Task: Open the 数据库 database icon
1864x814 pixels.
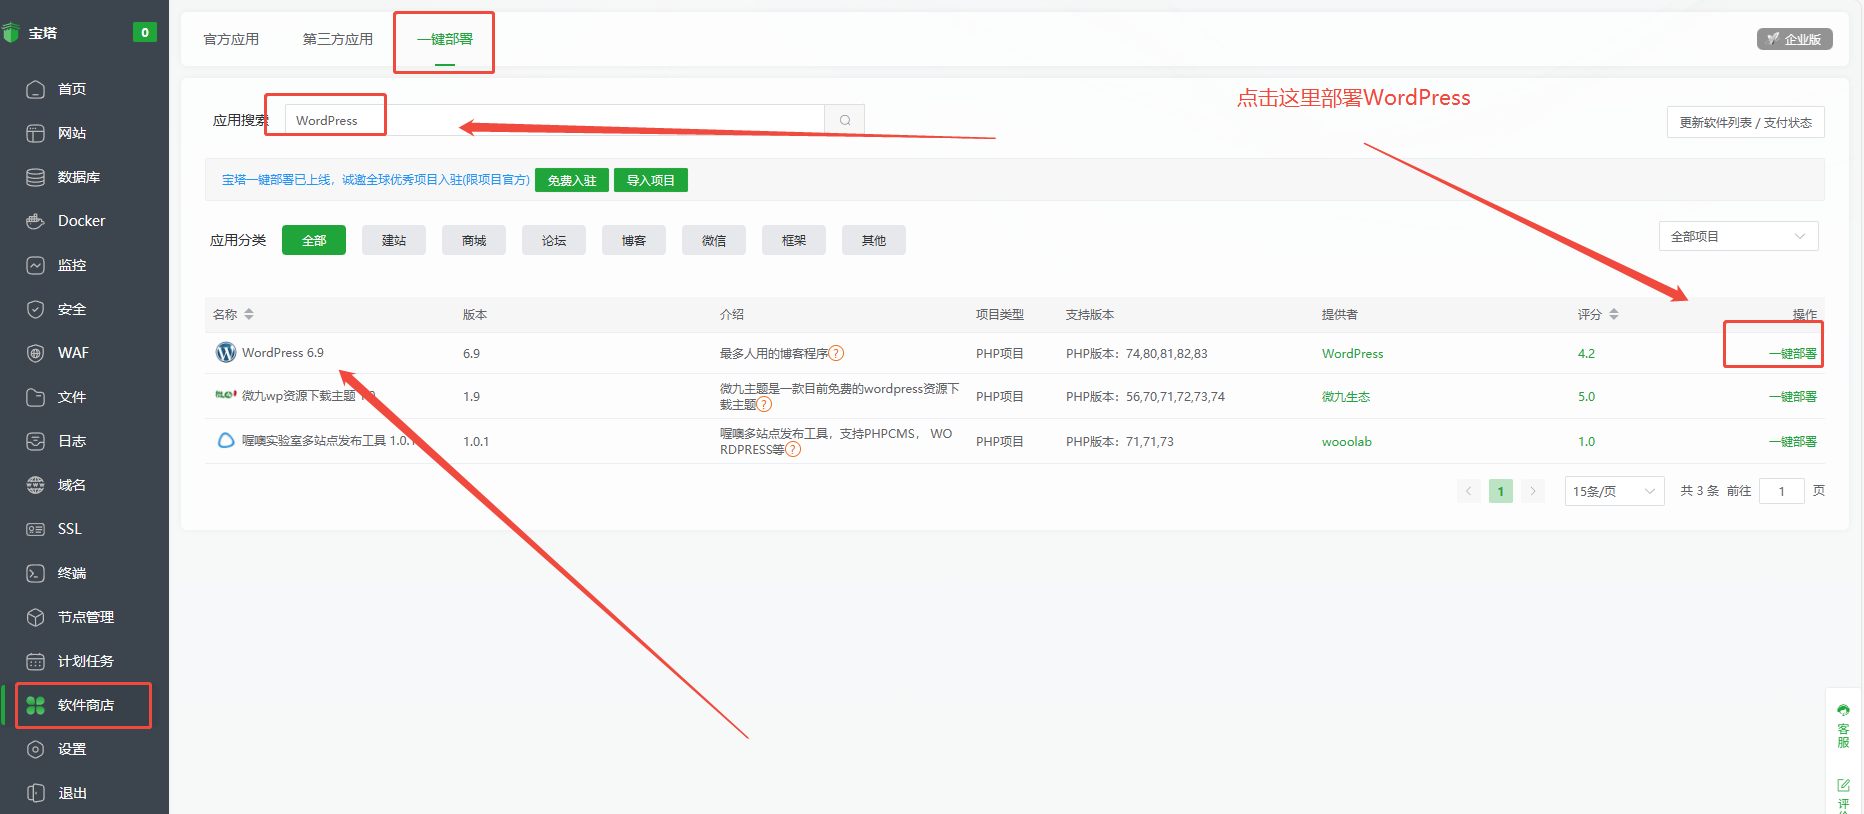Action: click(x=35, y=177)
